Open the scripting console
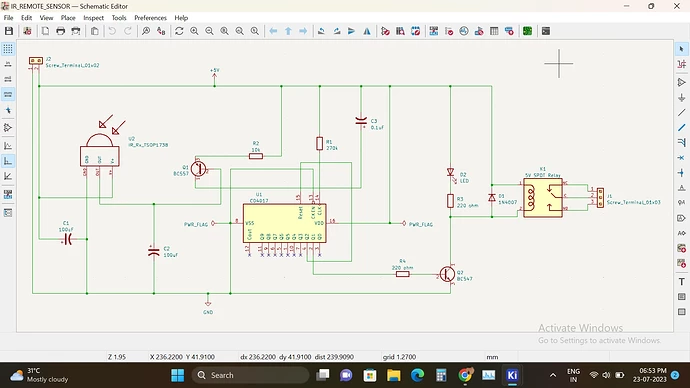Viewport: 690px width, 388px height. tap(546, 31)
